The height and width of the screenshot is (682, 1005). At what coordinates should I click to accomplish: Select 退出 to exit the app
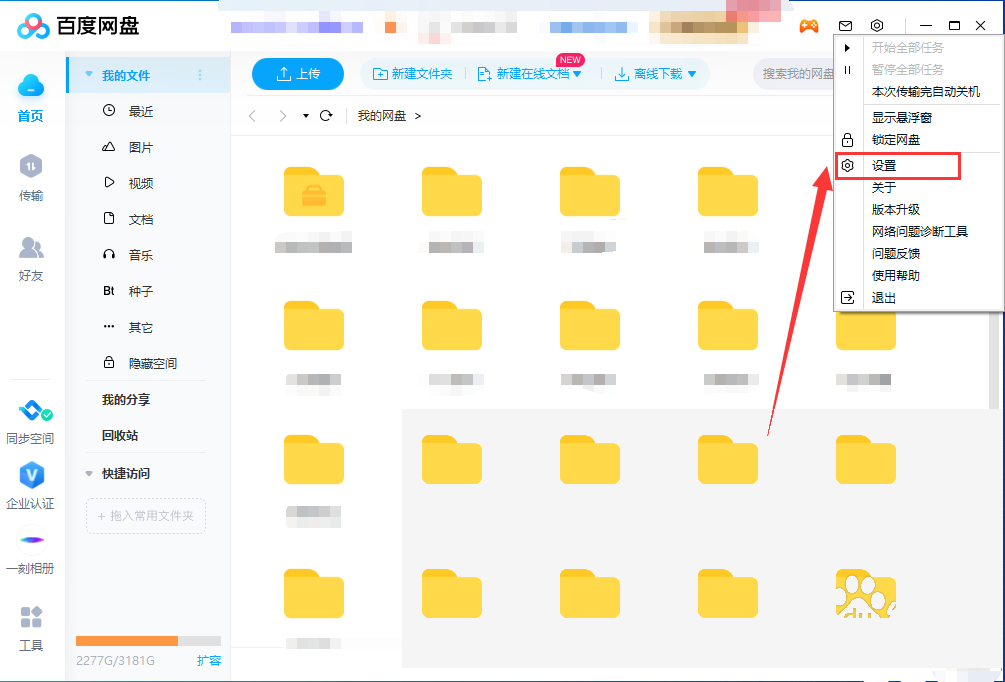883,298
